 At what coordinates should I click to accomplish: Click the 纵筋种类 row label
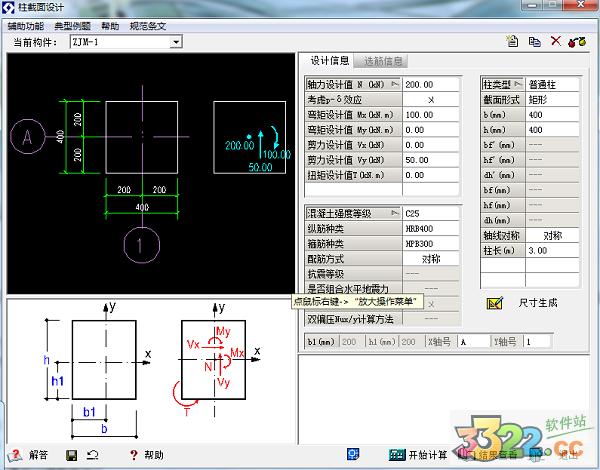coord(353,228)
